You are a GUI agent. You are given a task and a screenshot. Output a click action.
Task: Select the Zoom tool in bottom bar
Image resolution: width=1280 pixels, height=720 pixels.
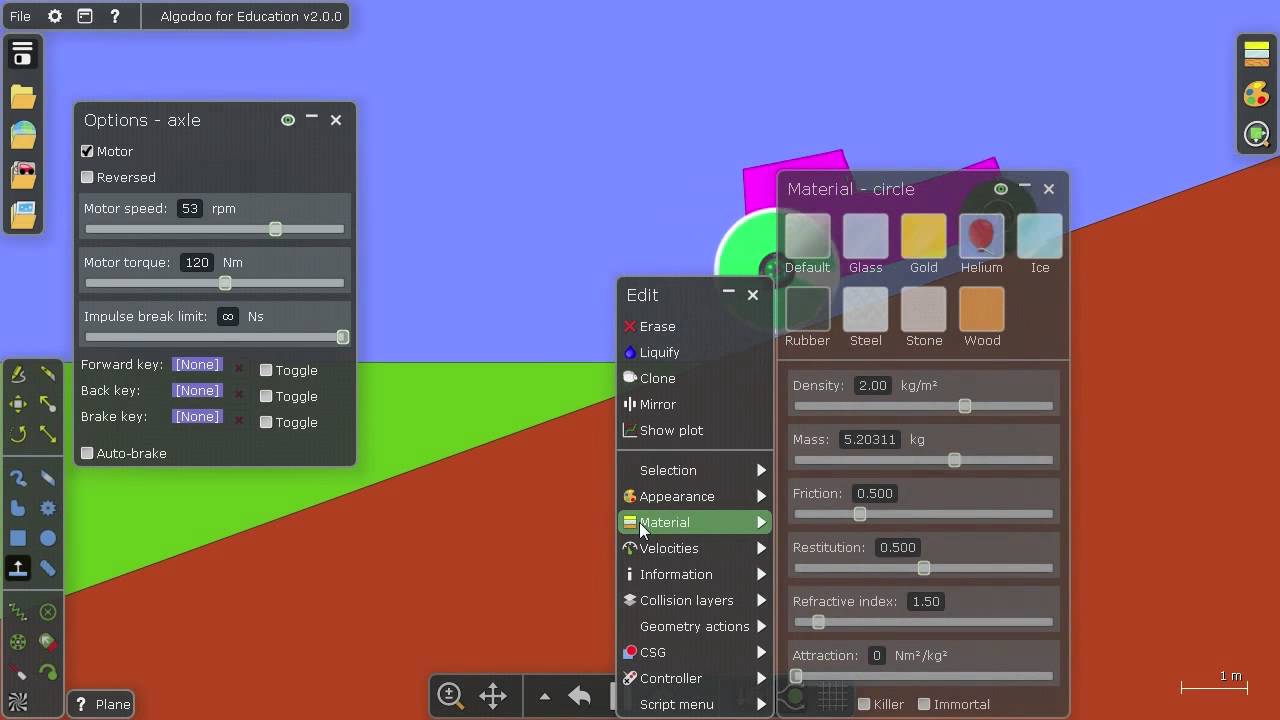[451, 695]
